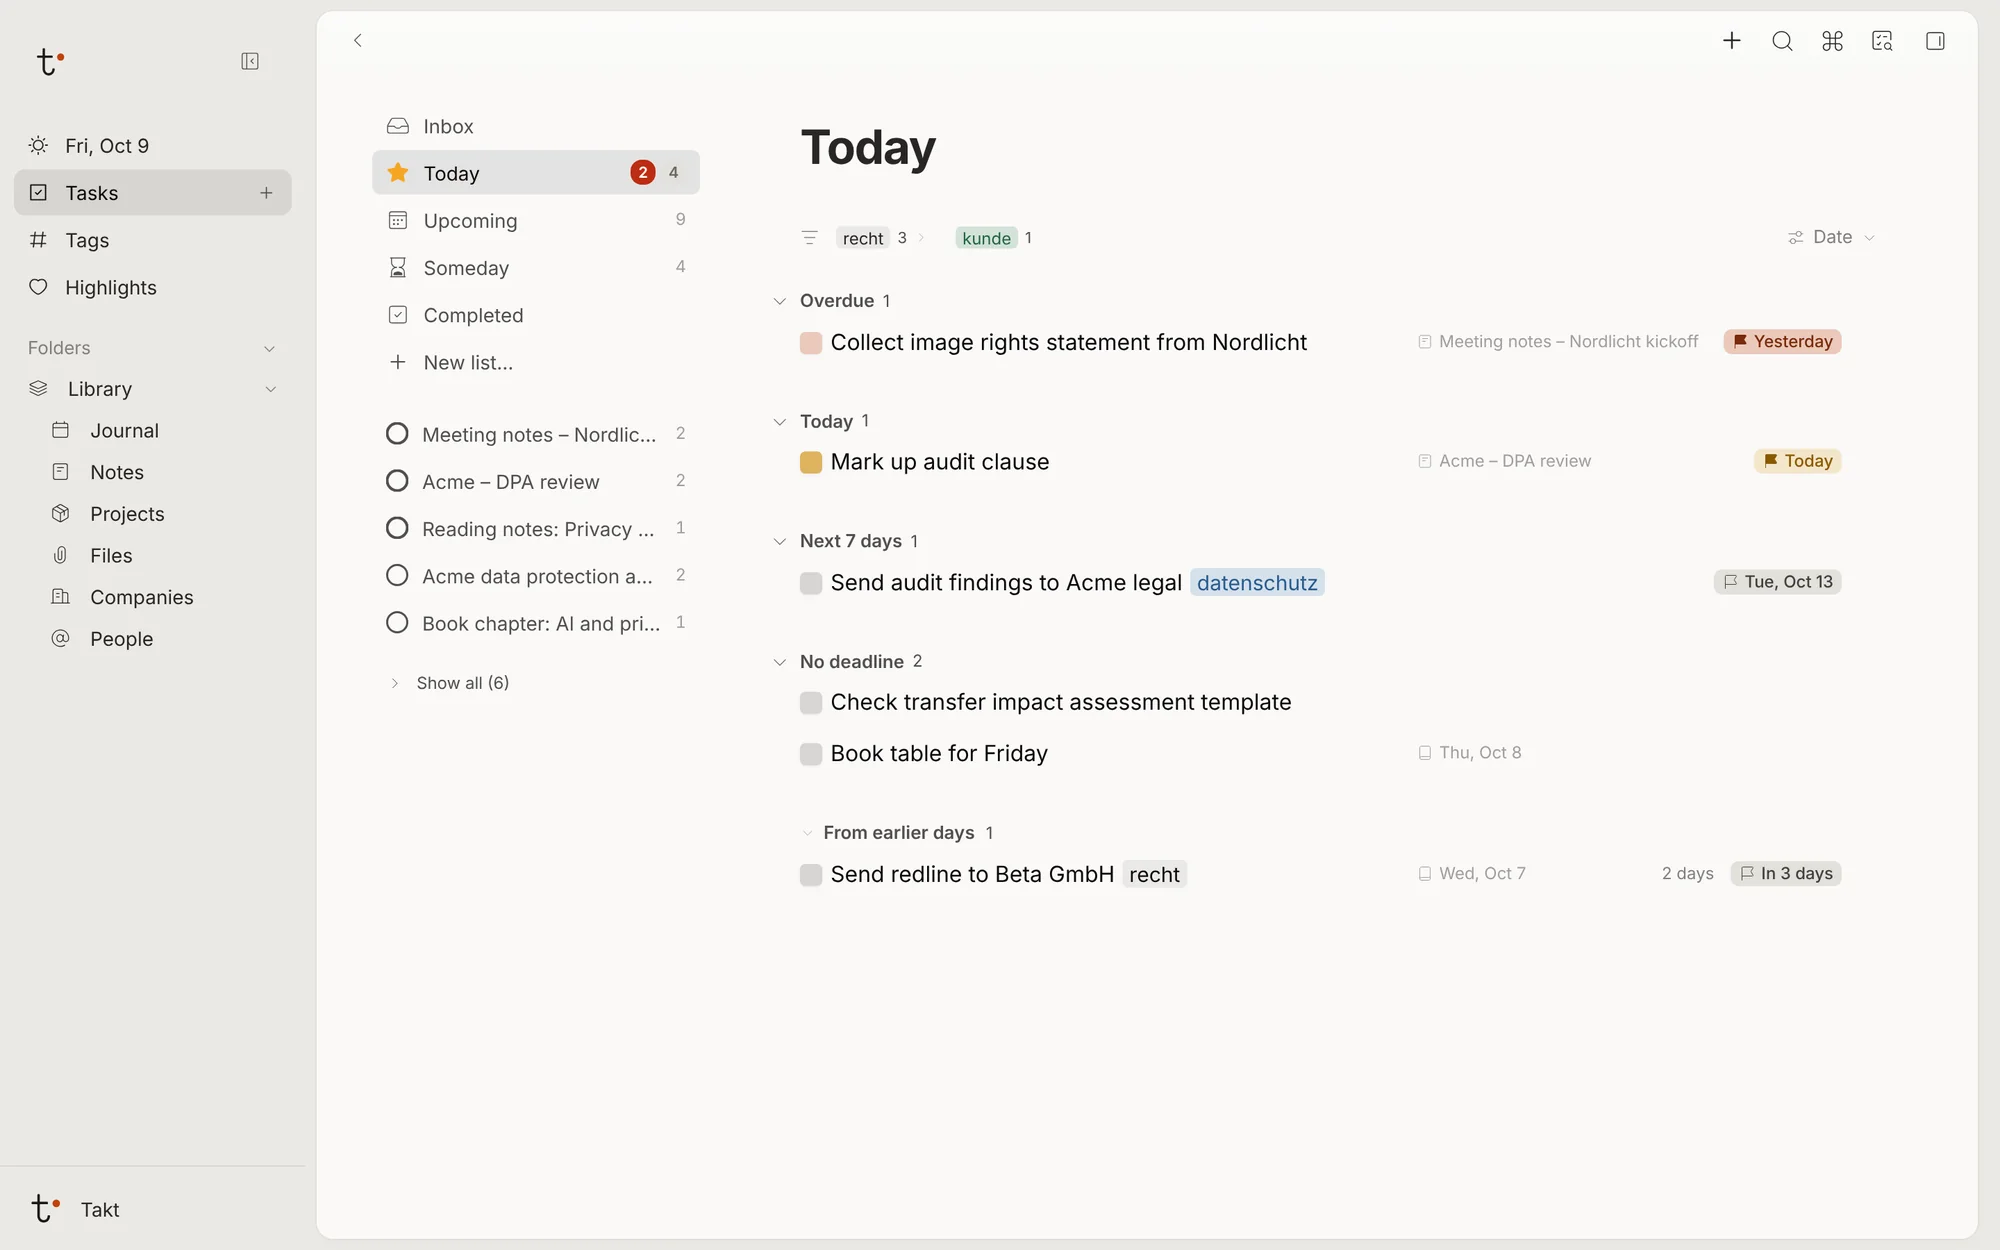The image size is (2000, 1250).
Task: Collapse the Next 7 days group
Action: click(780, 541)
